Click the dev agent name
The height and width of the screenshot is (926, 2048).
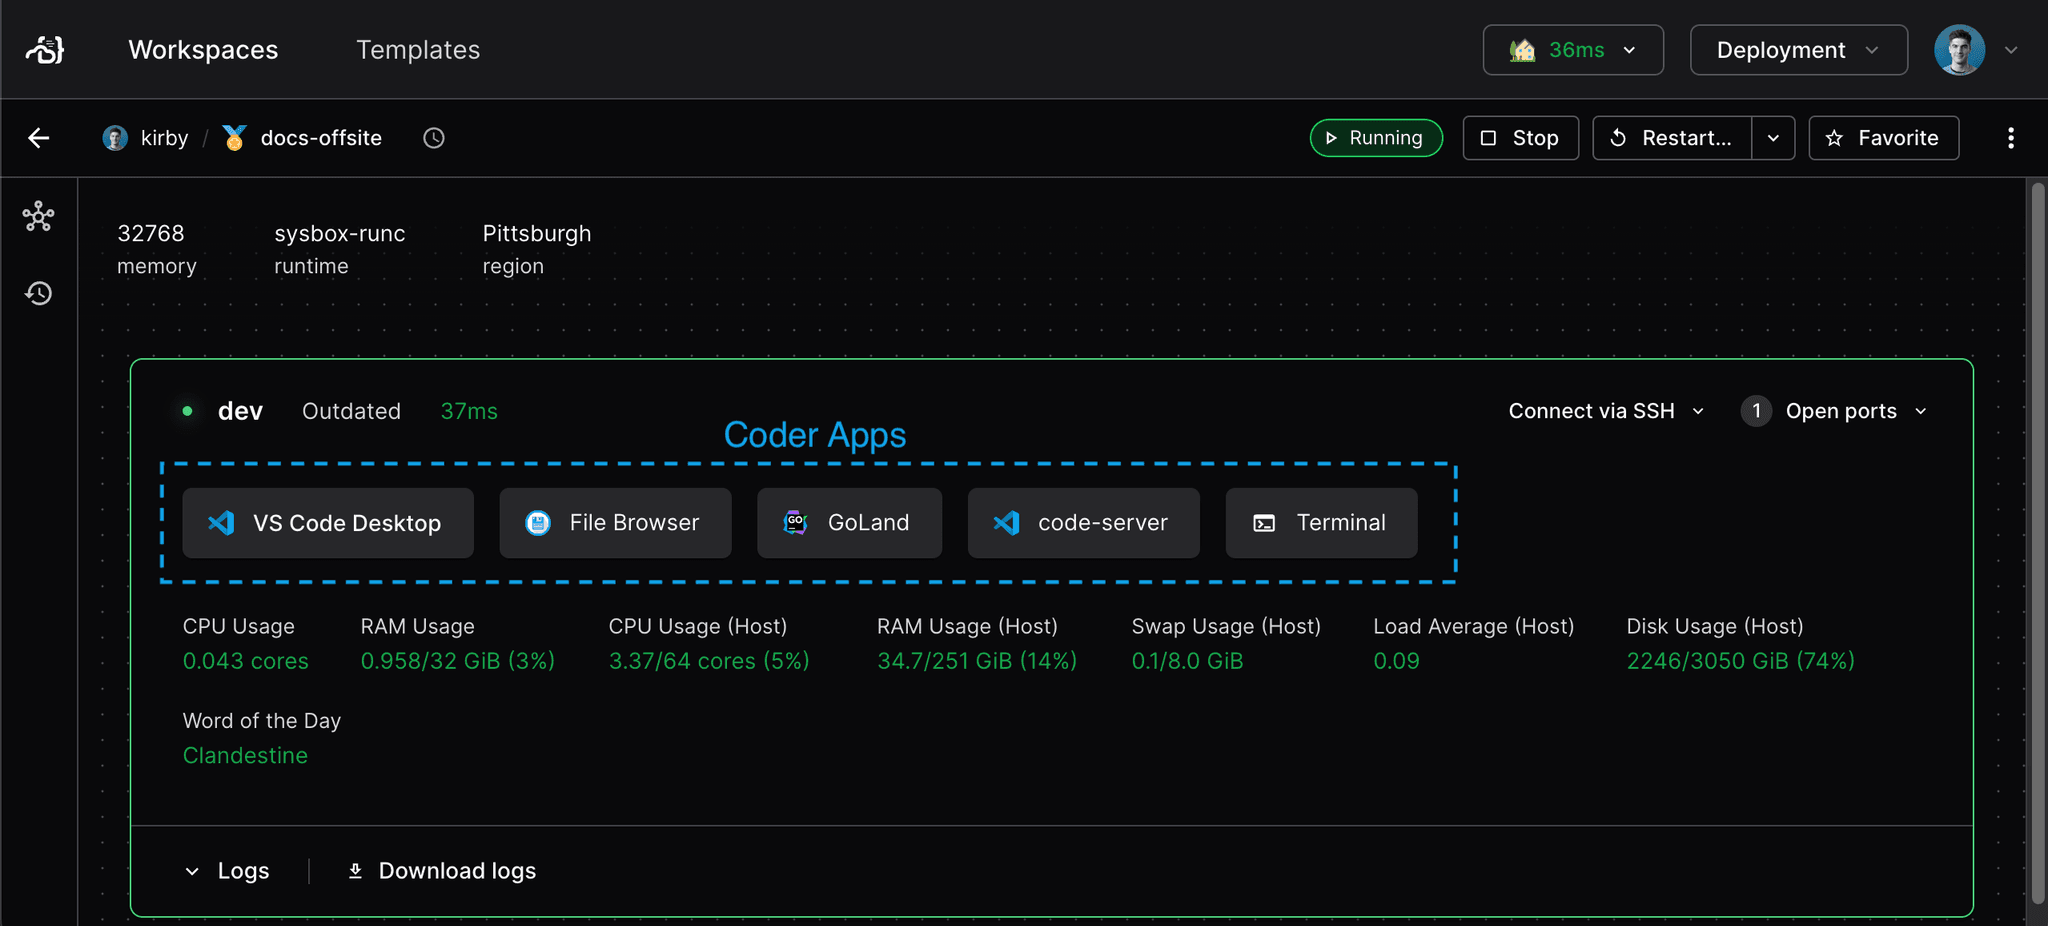[x=240, y=411]
